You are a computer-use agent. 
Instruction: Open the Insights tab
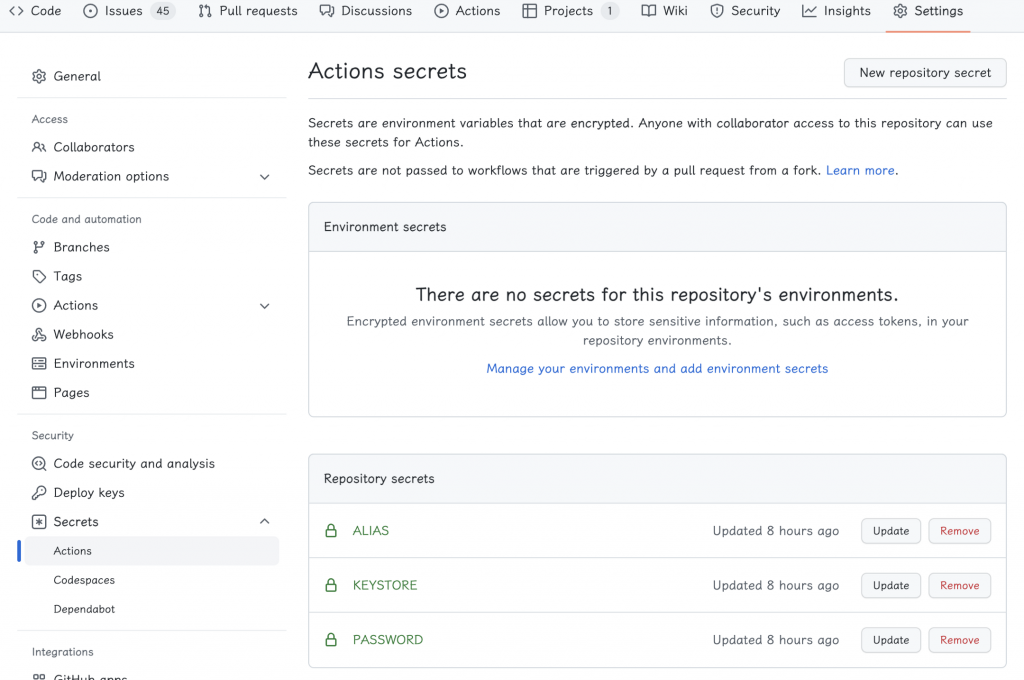[x=836, y=11]
